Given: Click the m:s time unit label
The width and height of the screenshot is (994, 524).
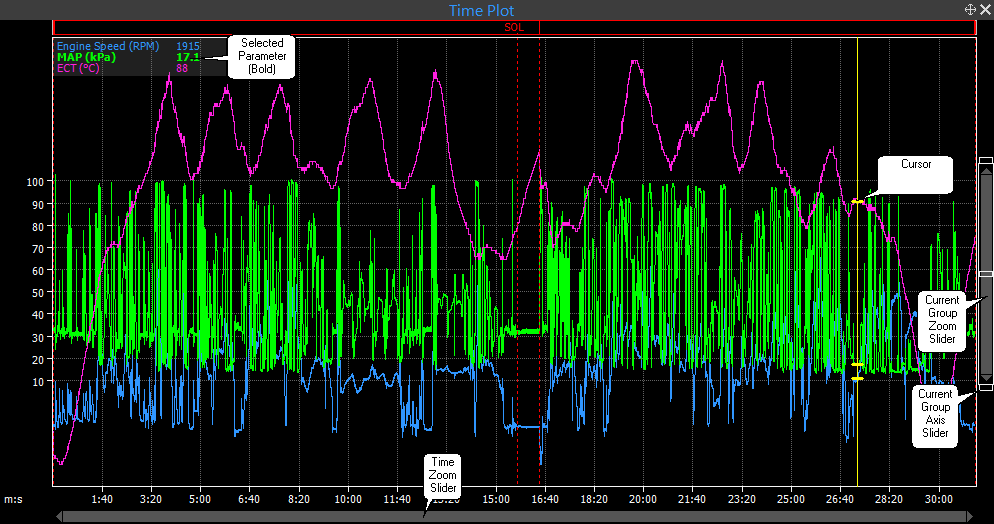Looking at the screenshot, I should point(13,499).
